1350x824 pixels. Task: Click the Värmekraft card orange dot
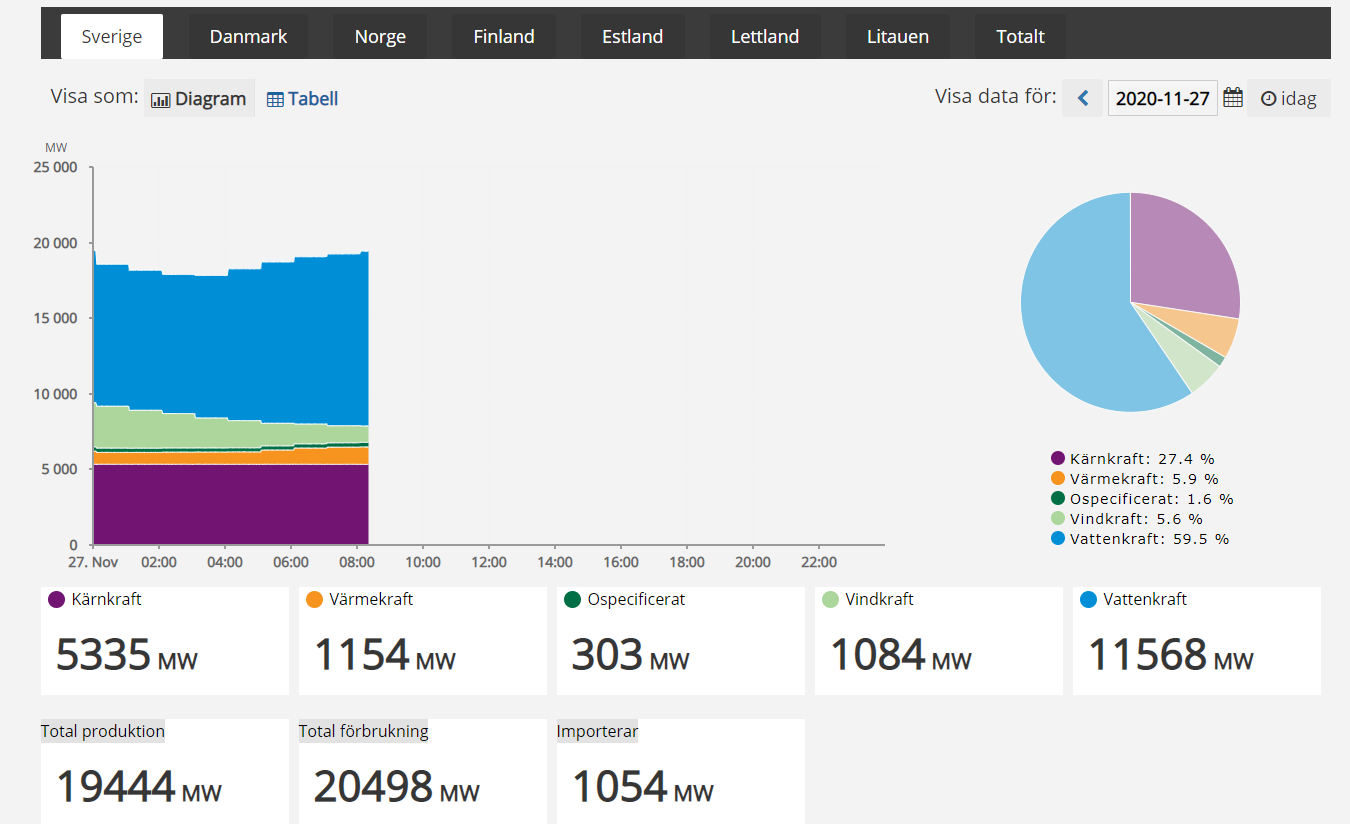[x=315, y=599]
